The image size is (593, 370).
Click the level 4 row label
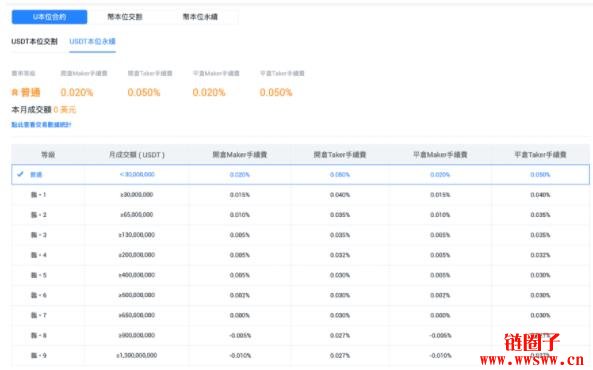pyautogui.click(x=39, y=255)
